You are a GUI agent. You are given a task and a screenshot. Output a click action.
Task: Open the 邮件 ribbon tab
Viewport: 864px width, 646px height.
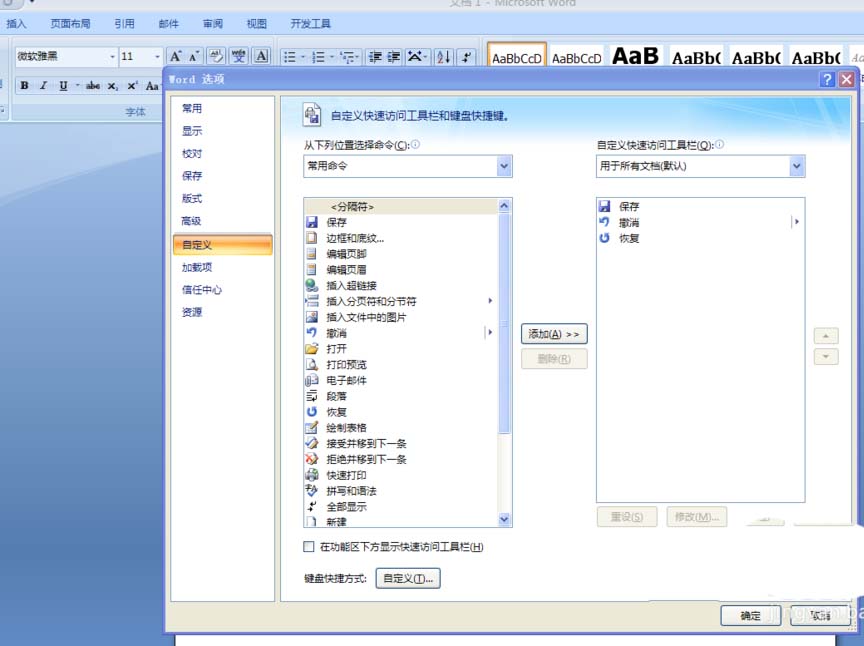pyautogui.click(x=169, y=24)
